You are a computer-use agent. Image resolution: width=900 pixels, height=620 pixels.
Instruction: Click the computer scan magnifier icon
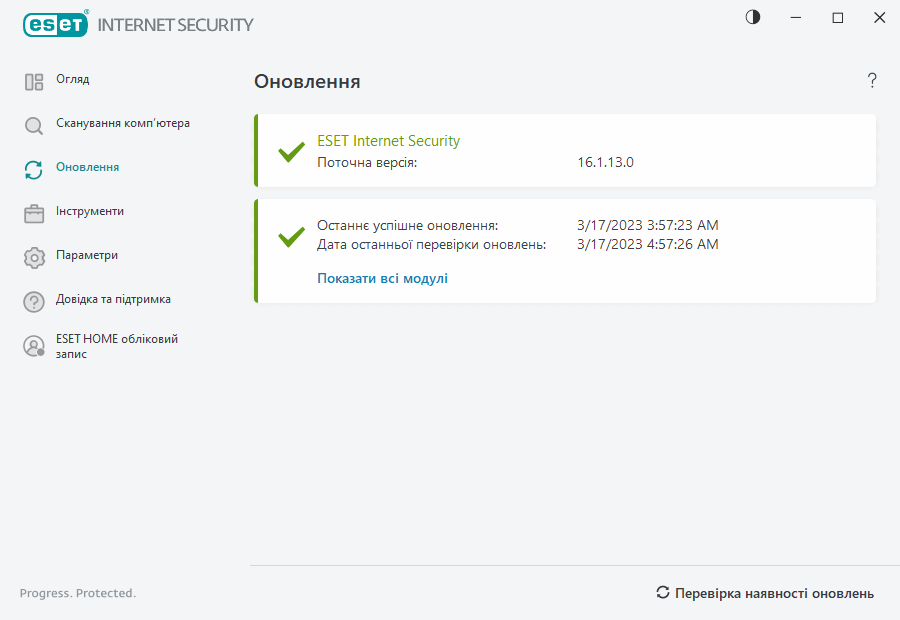(x=34, y=126)
